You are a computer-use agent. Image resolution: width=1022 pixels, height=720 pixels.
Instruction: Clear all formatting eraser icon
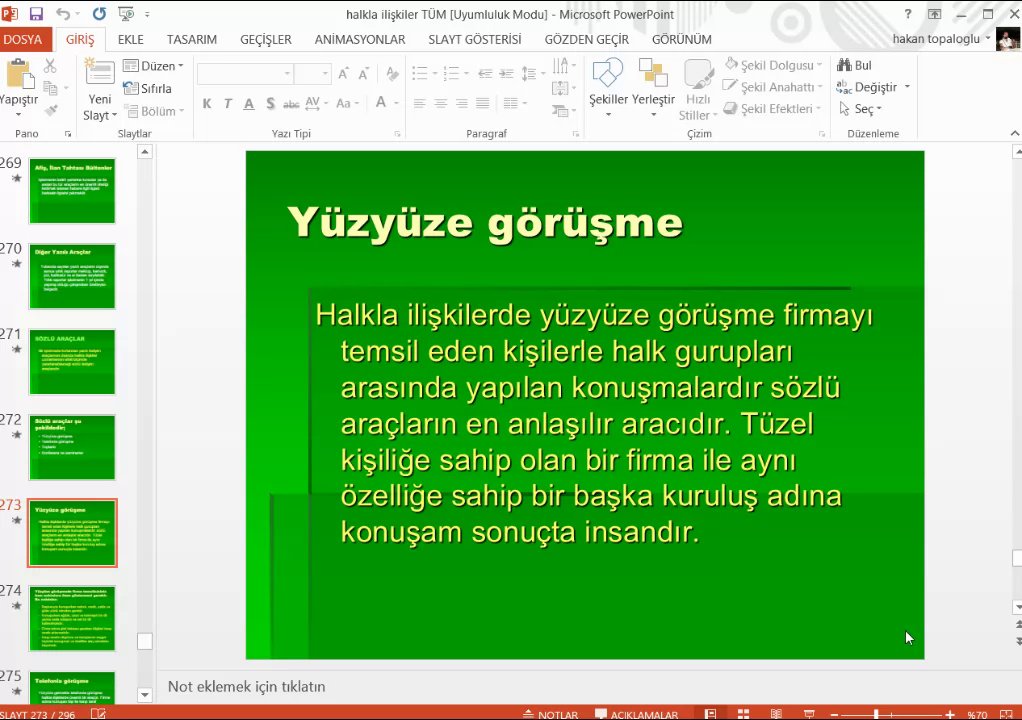pyautogui.click(x=392, y=74)
